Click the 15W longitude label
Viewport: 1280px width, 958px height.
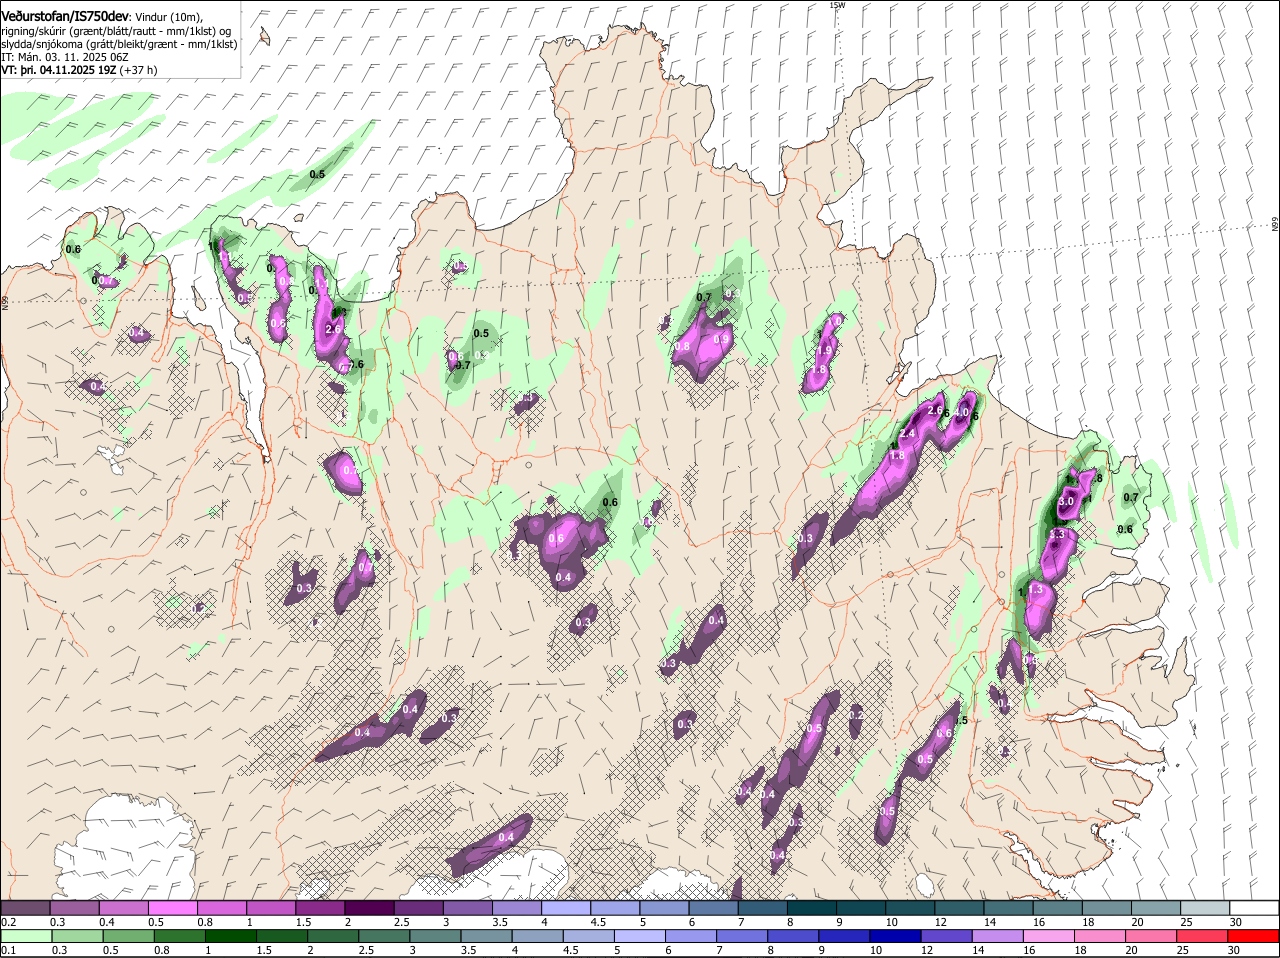click(x=837, y=5)
